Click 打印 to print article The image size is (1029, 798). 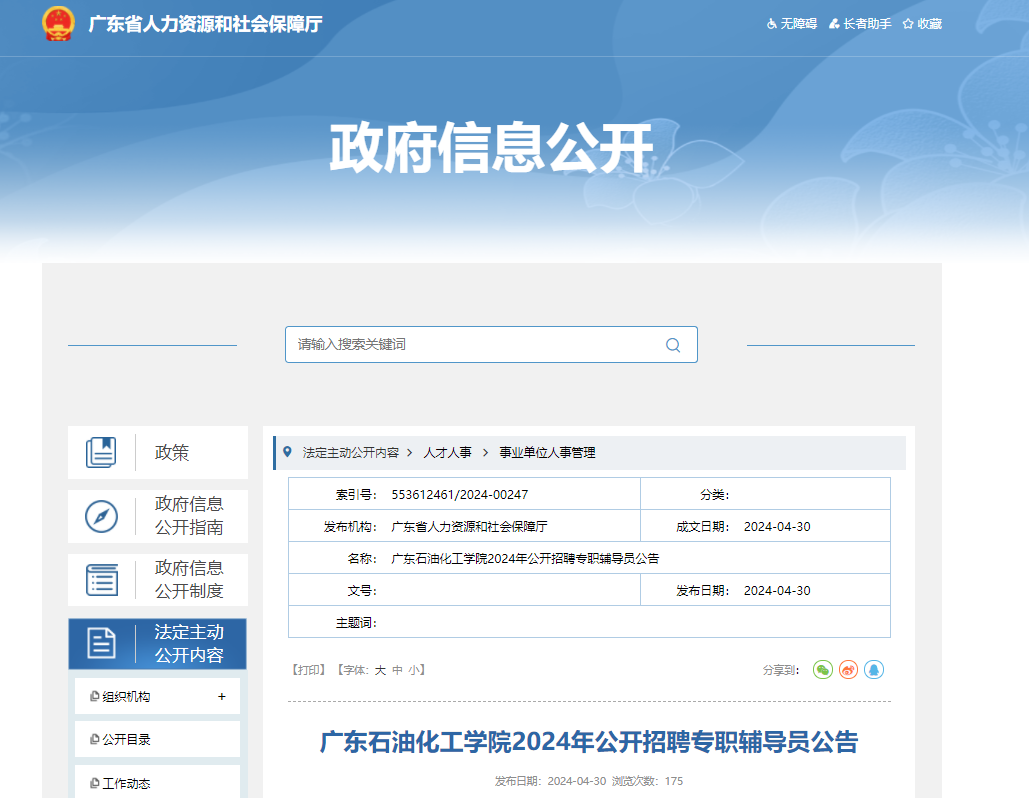[309, 671]
